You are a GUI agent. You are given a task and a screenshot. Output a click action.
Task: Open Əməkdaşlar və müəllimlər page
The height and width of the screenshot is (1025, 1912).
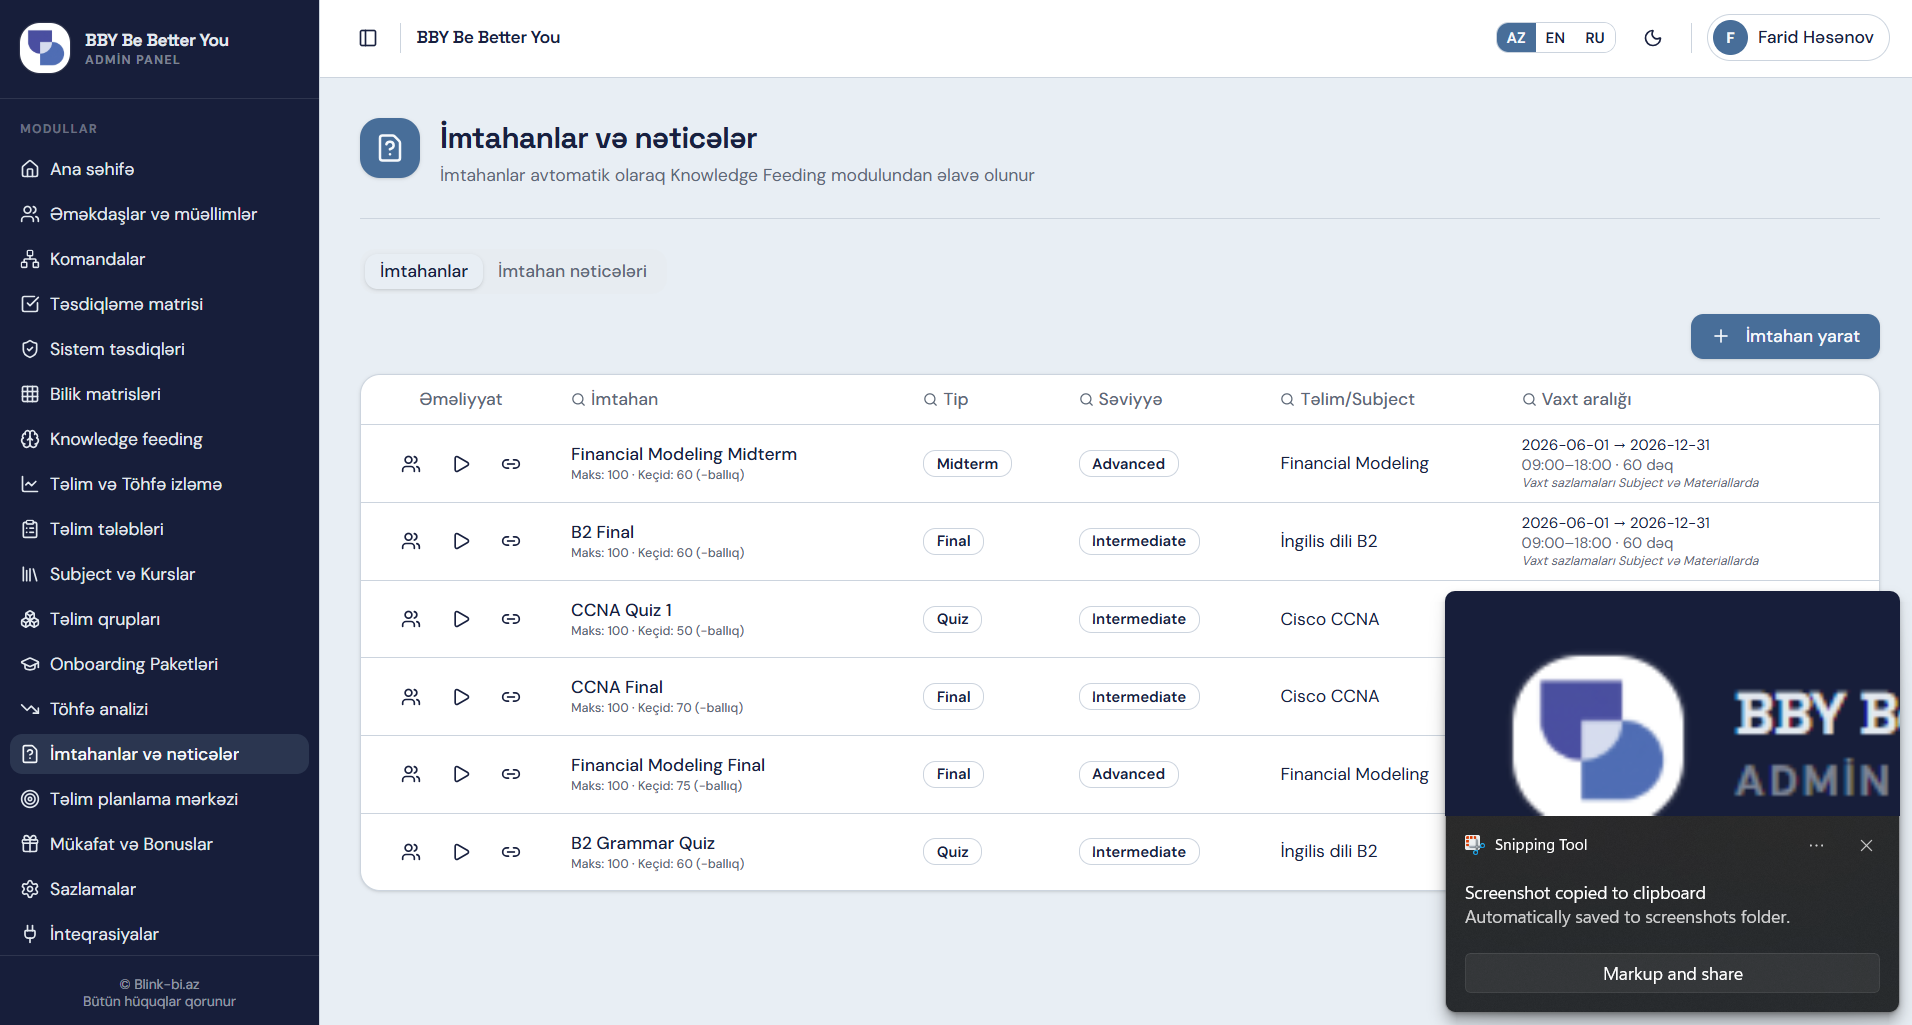pos(159,214)
